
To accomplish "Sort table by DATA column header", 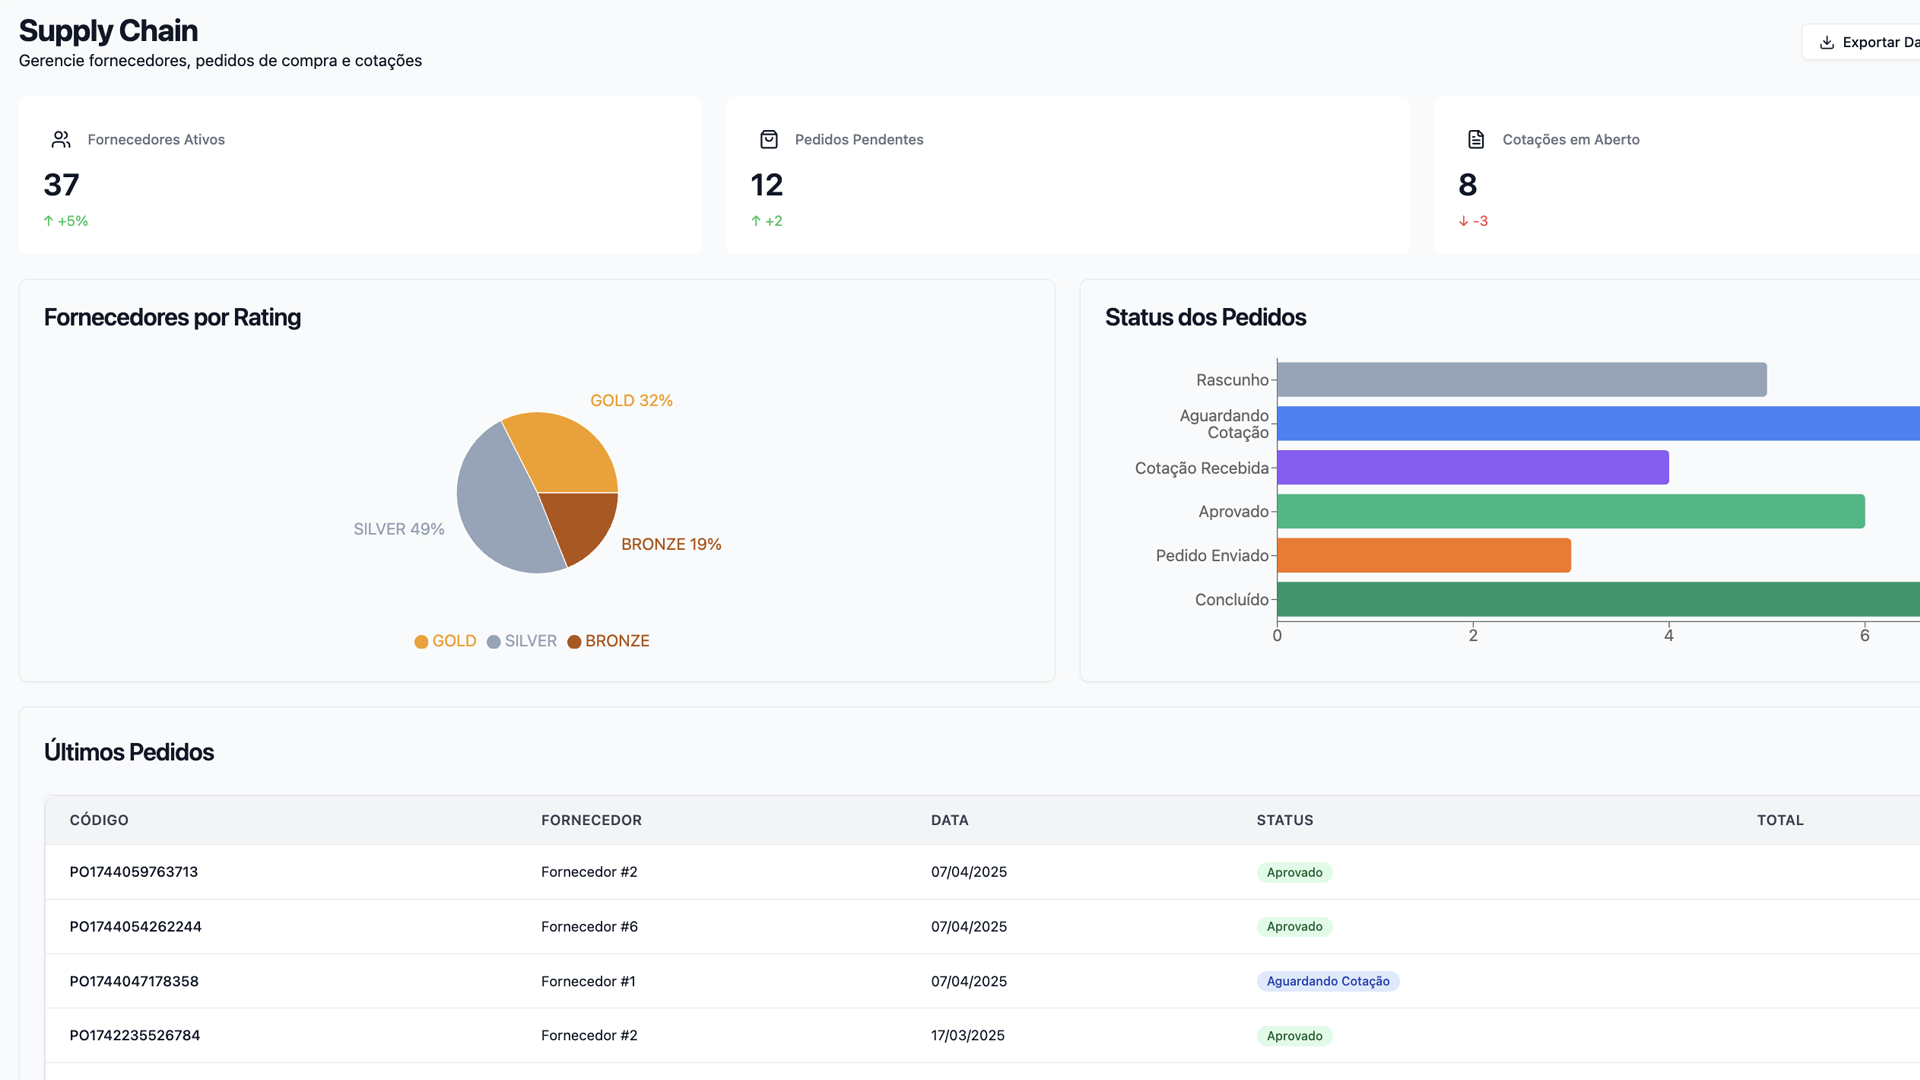I will pyautogui.click(x=949, y=820).
